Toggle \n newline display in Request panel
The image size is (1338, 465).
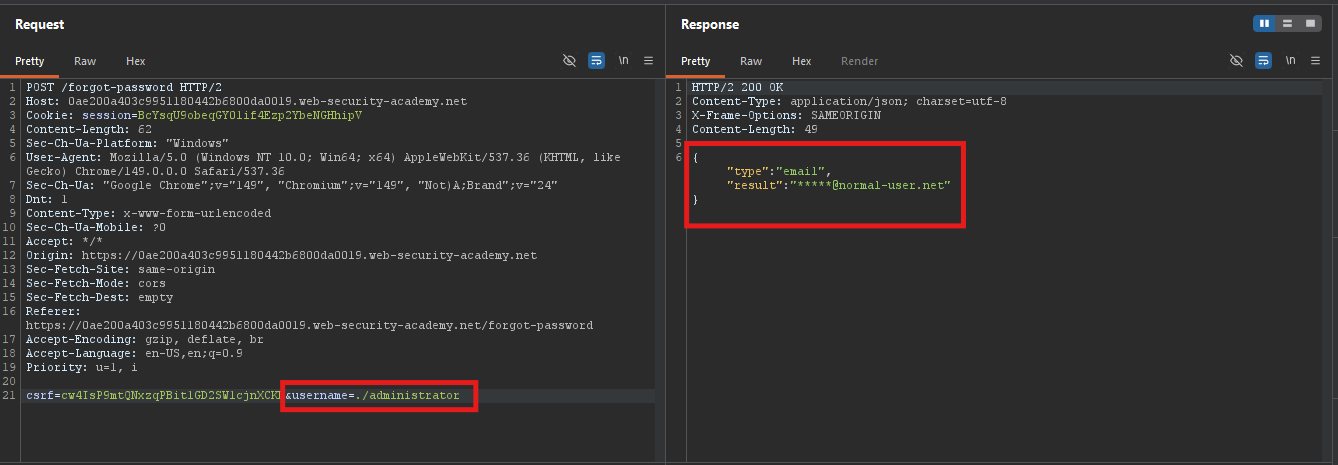click(x=624, y=61)
